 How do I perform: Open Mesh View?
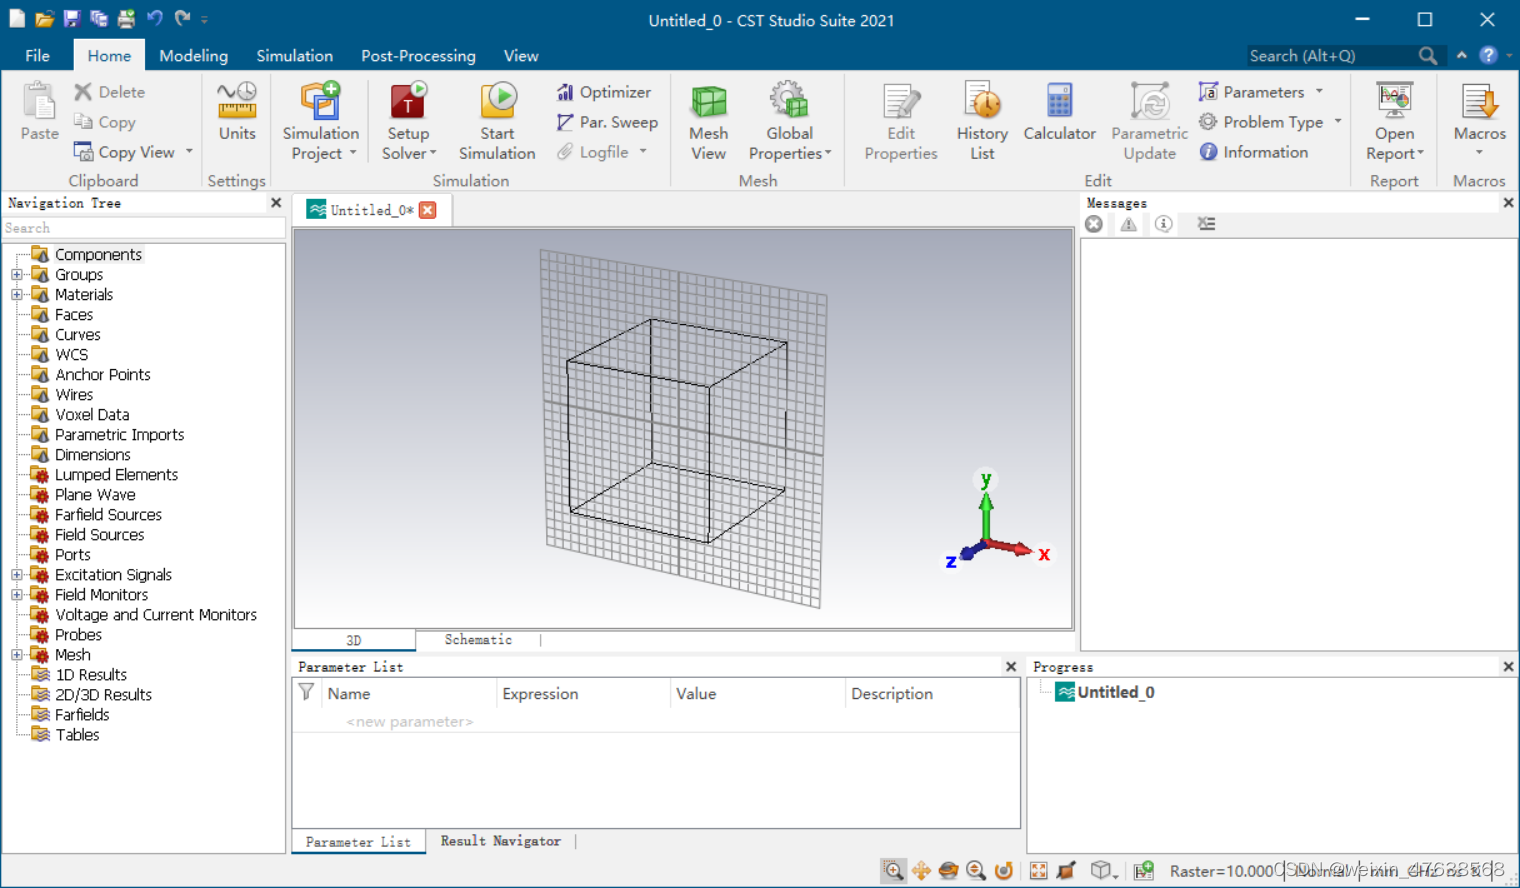point(708,121)
